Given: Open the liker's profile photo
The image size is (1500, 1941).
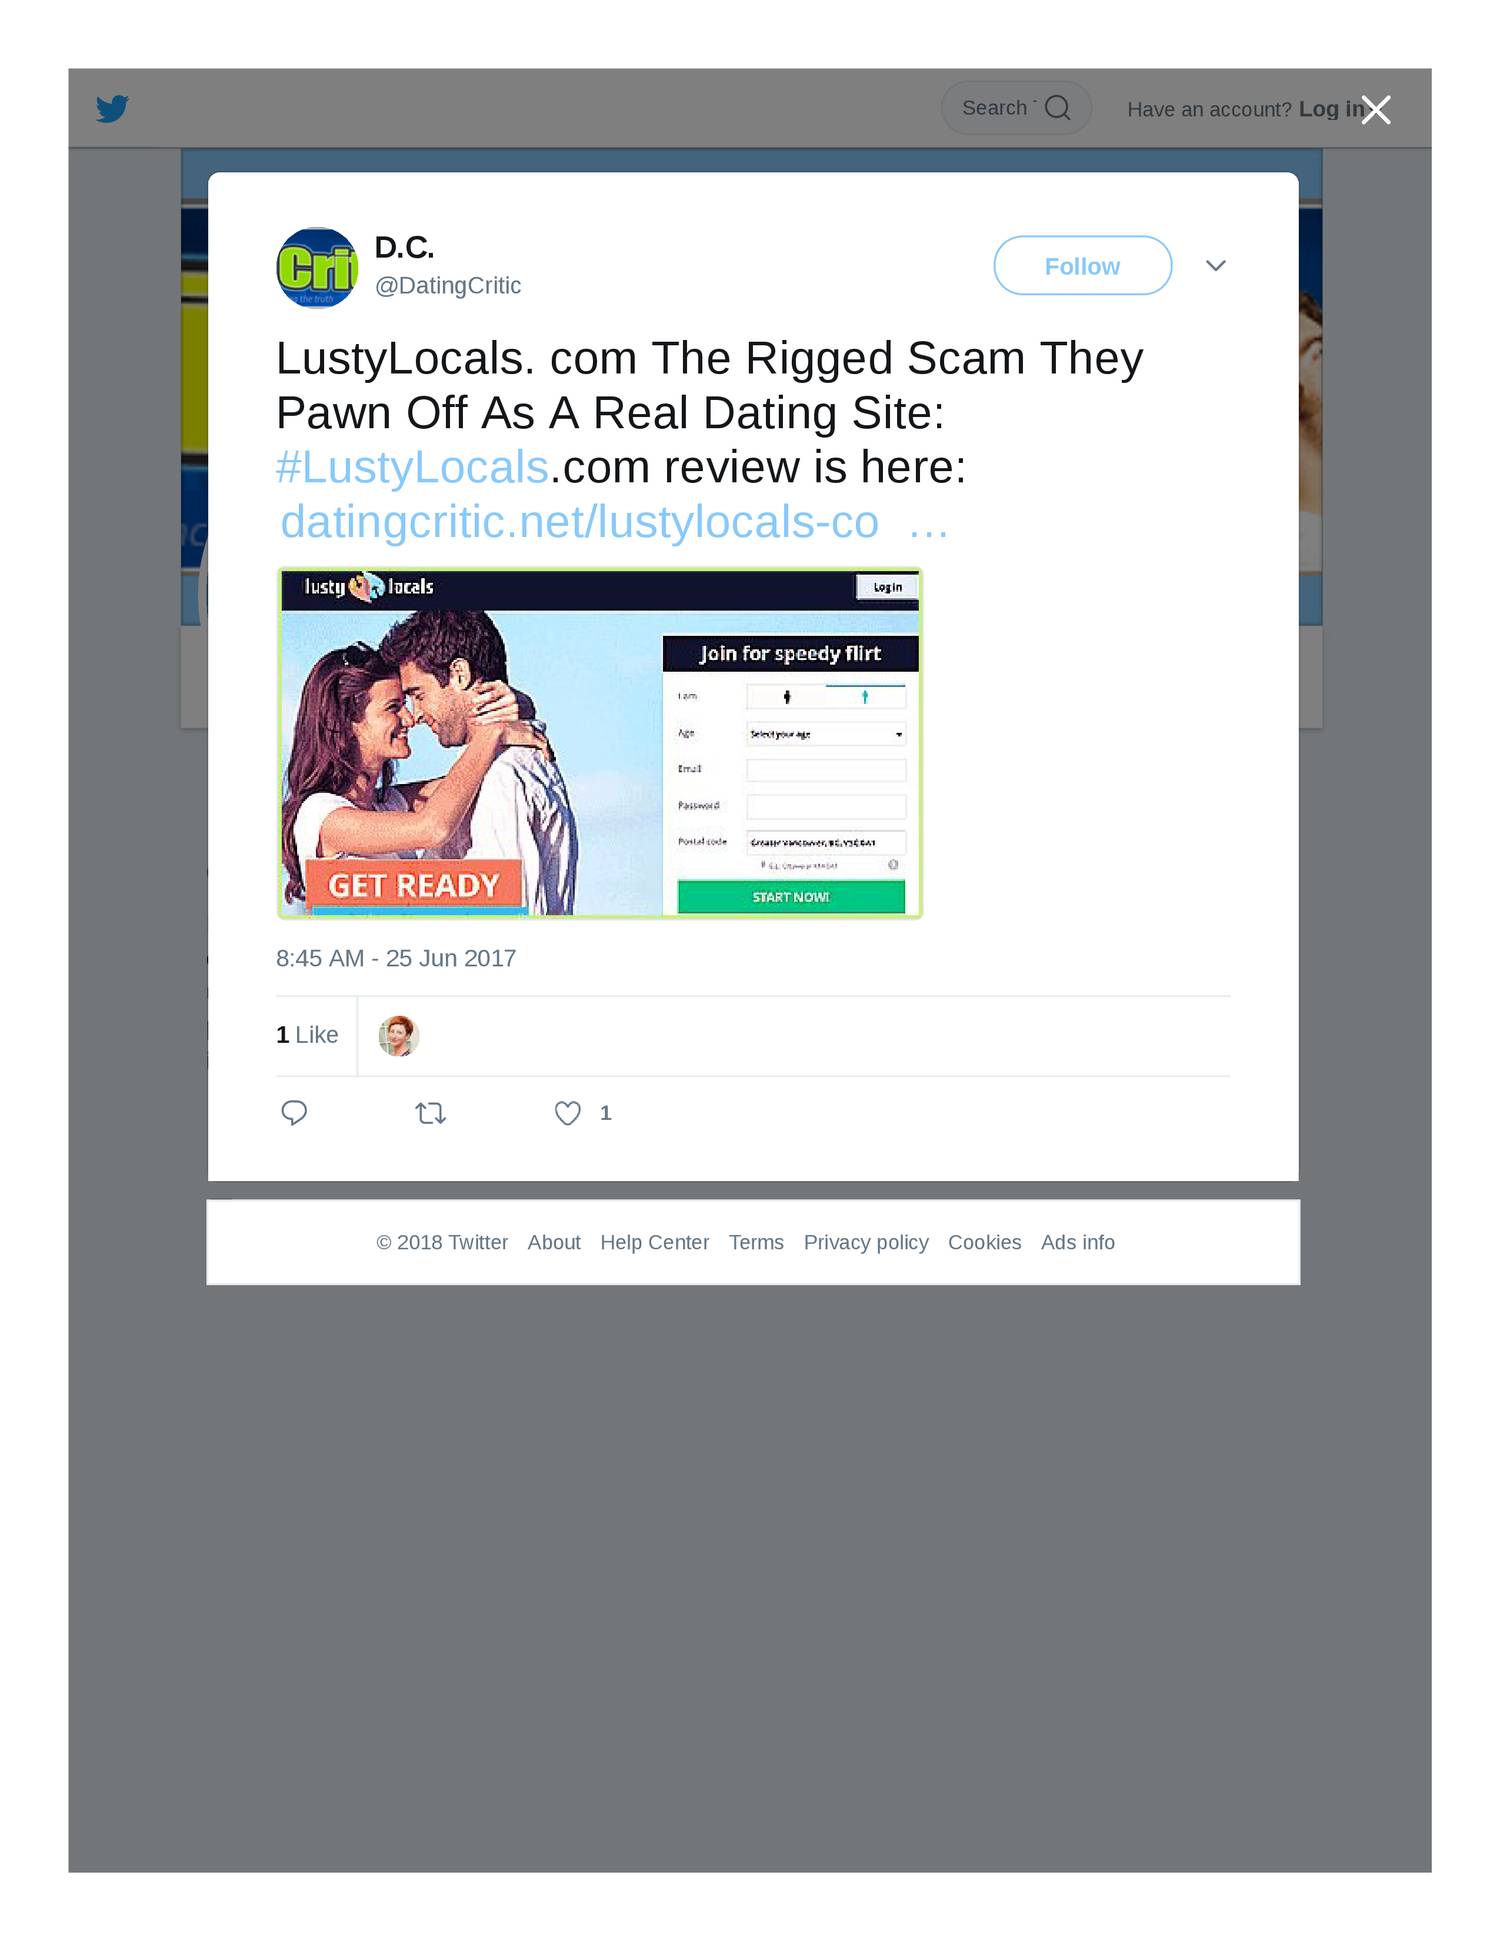Looking at the screenshot, I should pos(398,1036).
